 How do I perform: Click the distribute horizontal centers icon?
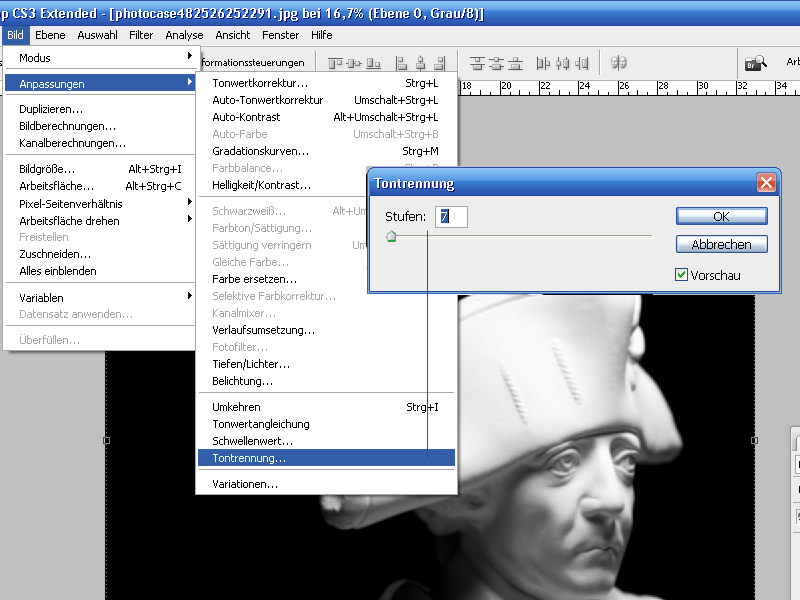(x=562, y=63)
